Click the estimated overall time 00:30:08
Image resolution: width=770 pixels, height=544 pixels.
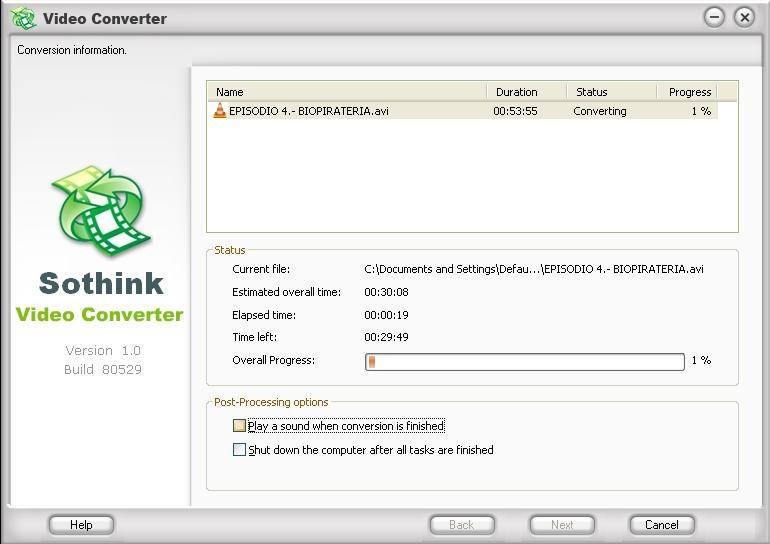[386, 292]
